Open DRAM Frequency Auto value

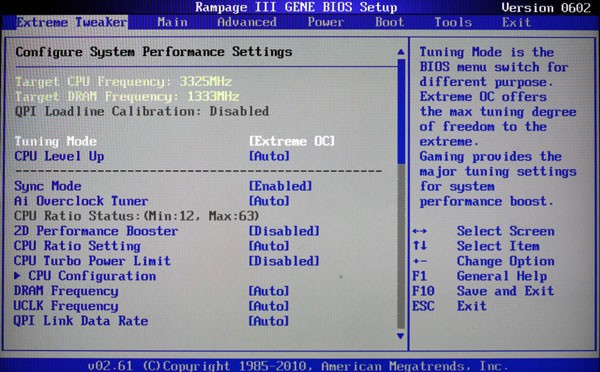[269, 291]
